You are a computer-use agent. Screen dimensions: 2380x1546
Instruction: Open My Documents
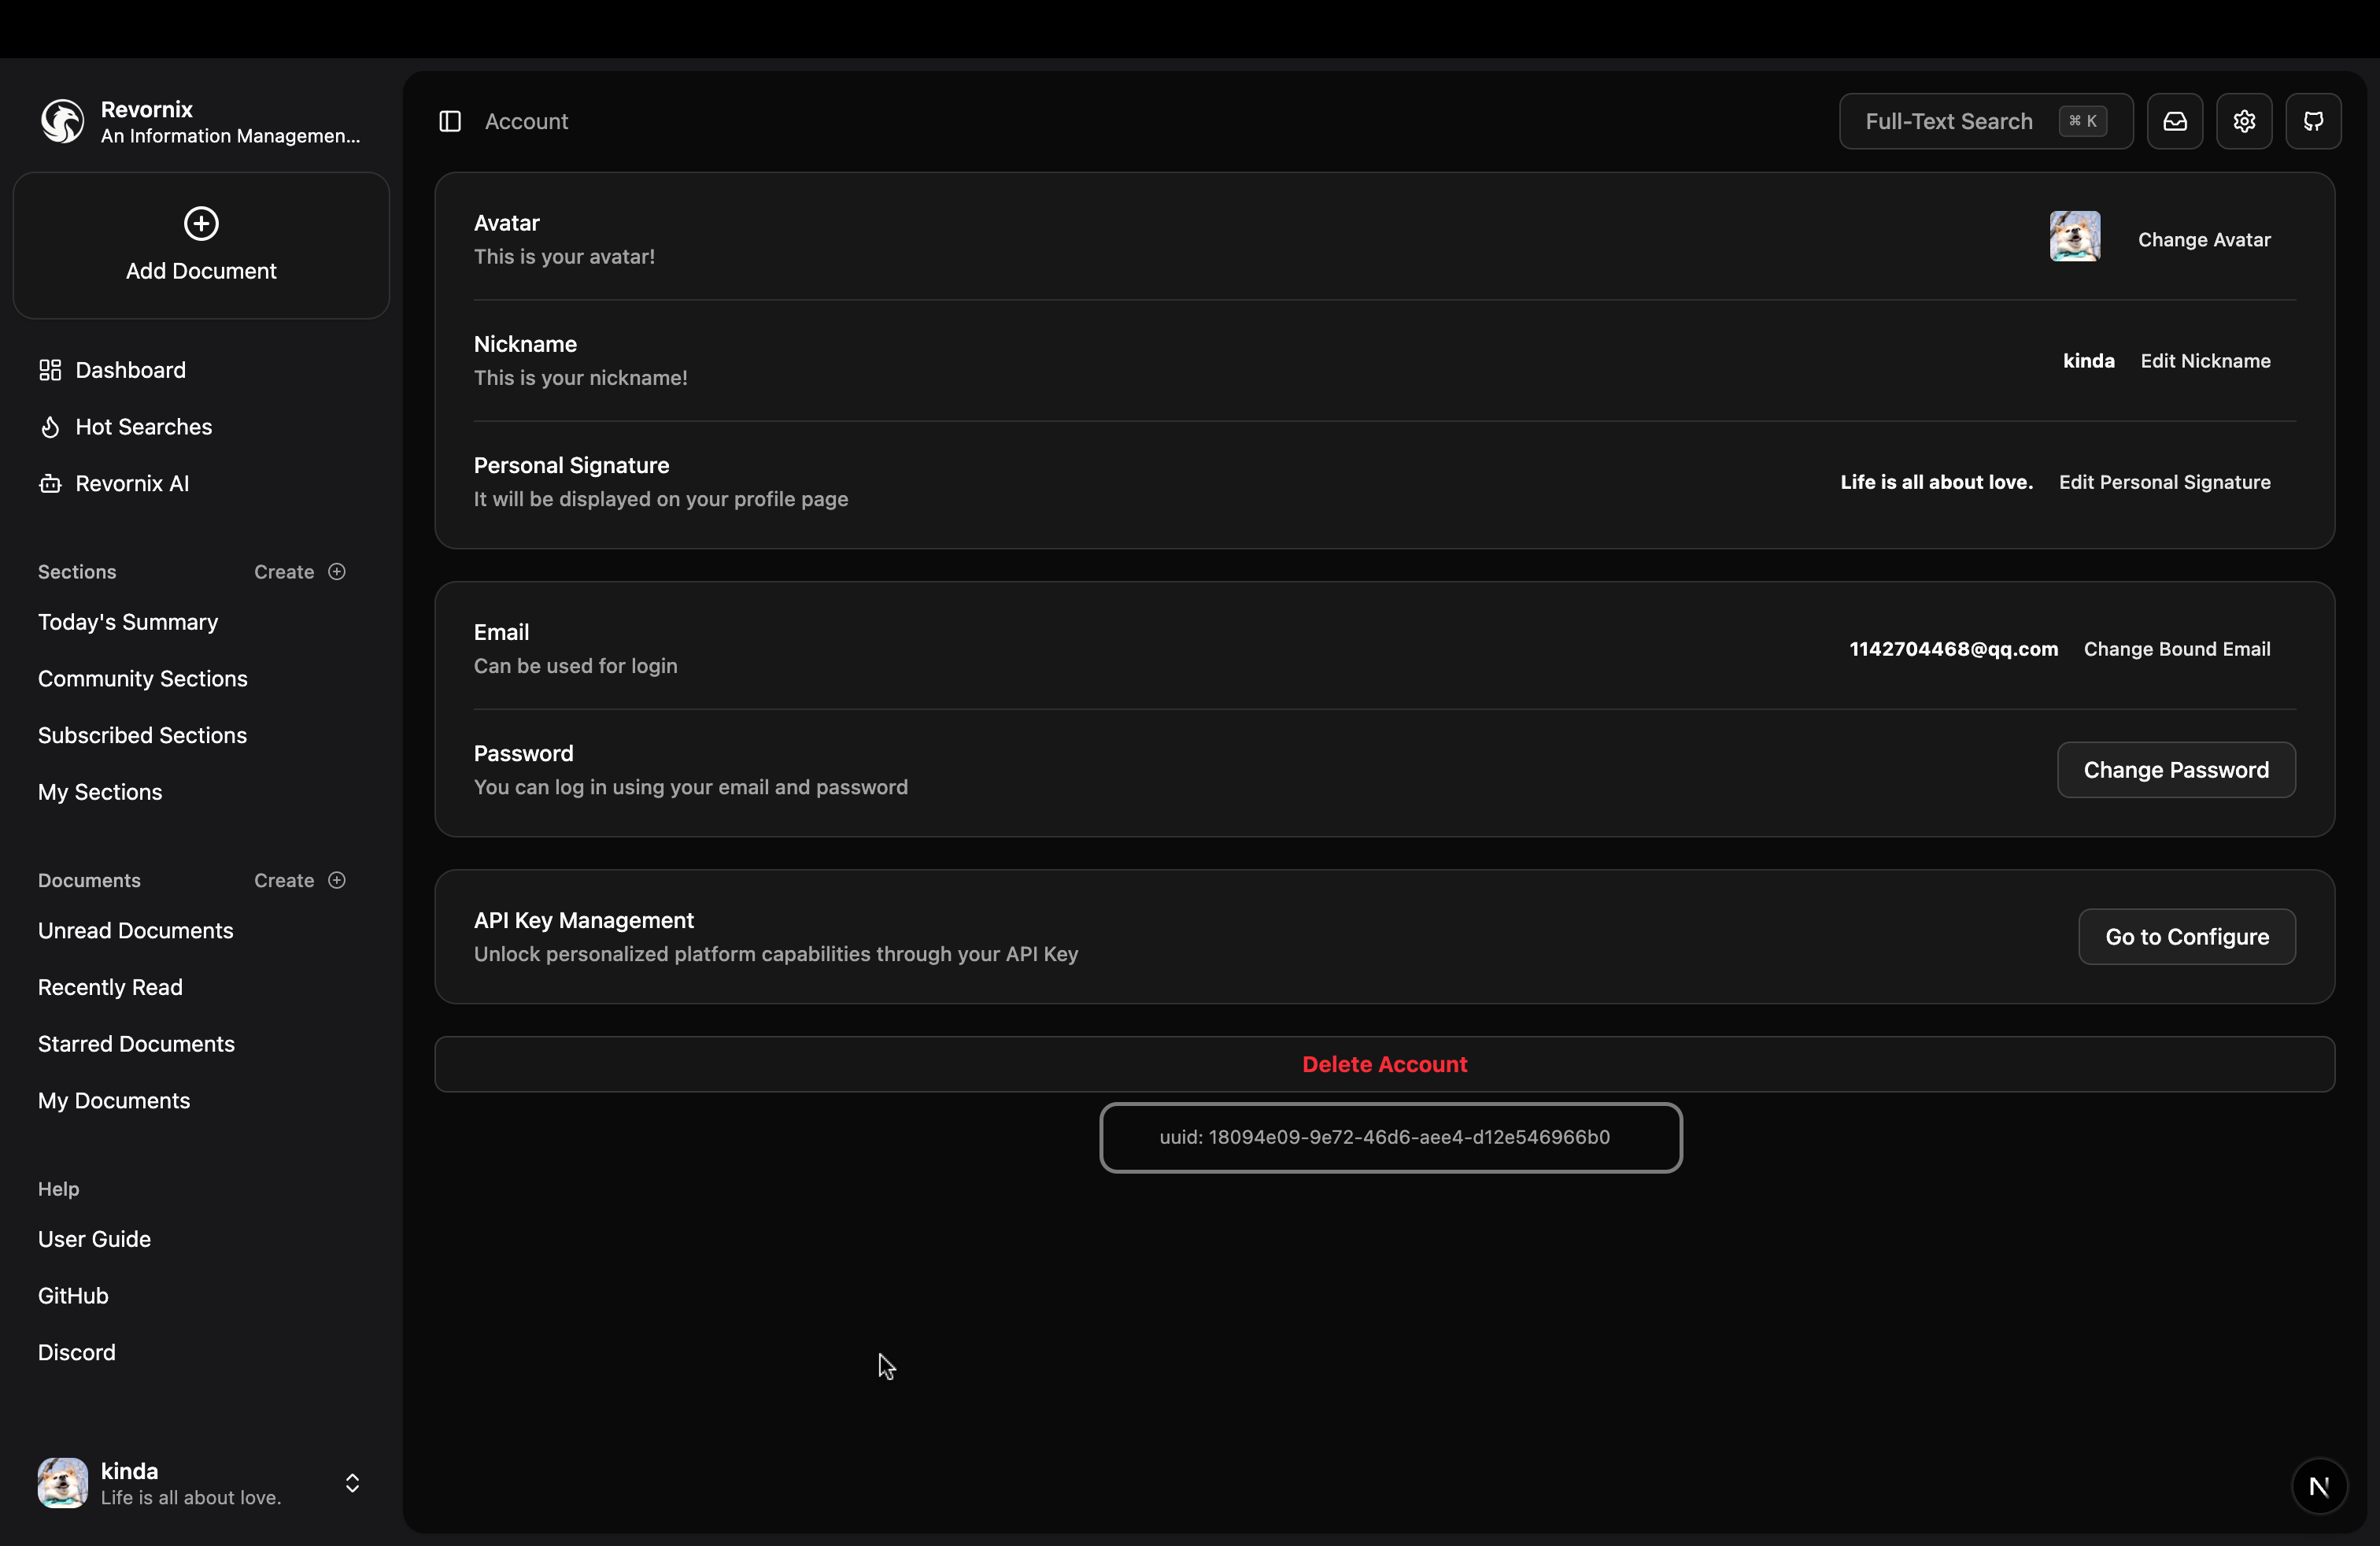(x=114, y=1101)
